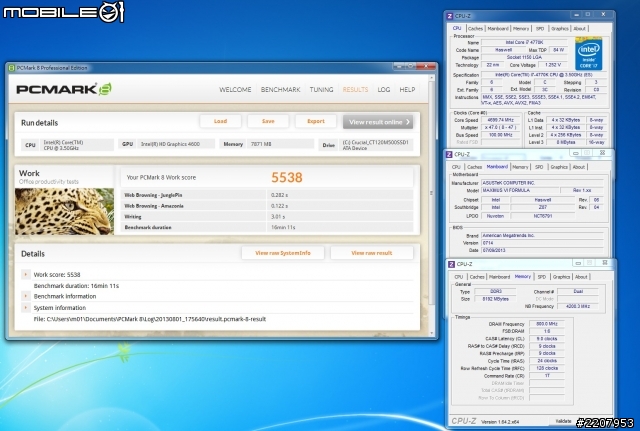The width and height of the screenshot is (640, 431).
Task: Click View result online button
Action: coord(378,122)
